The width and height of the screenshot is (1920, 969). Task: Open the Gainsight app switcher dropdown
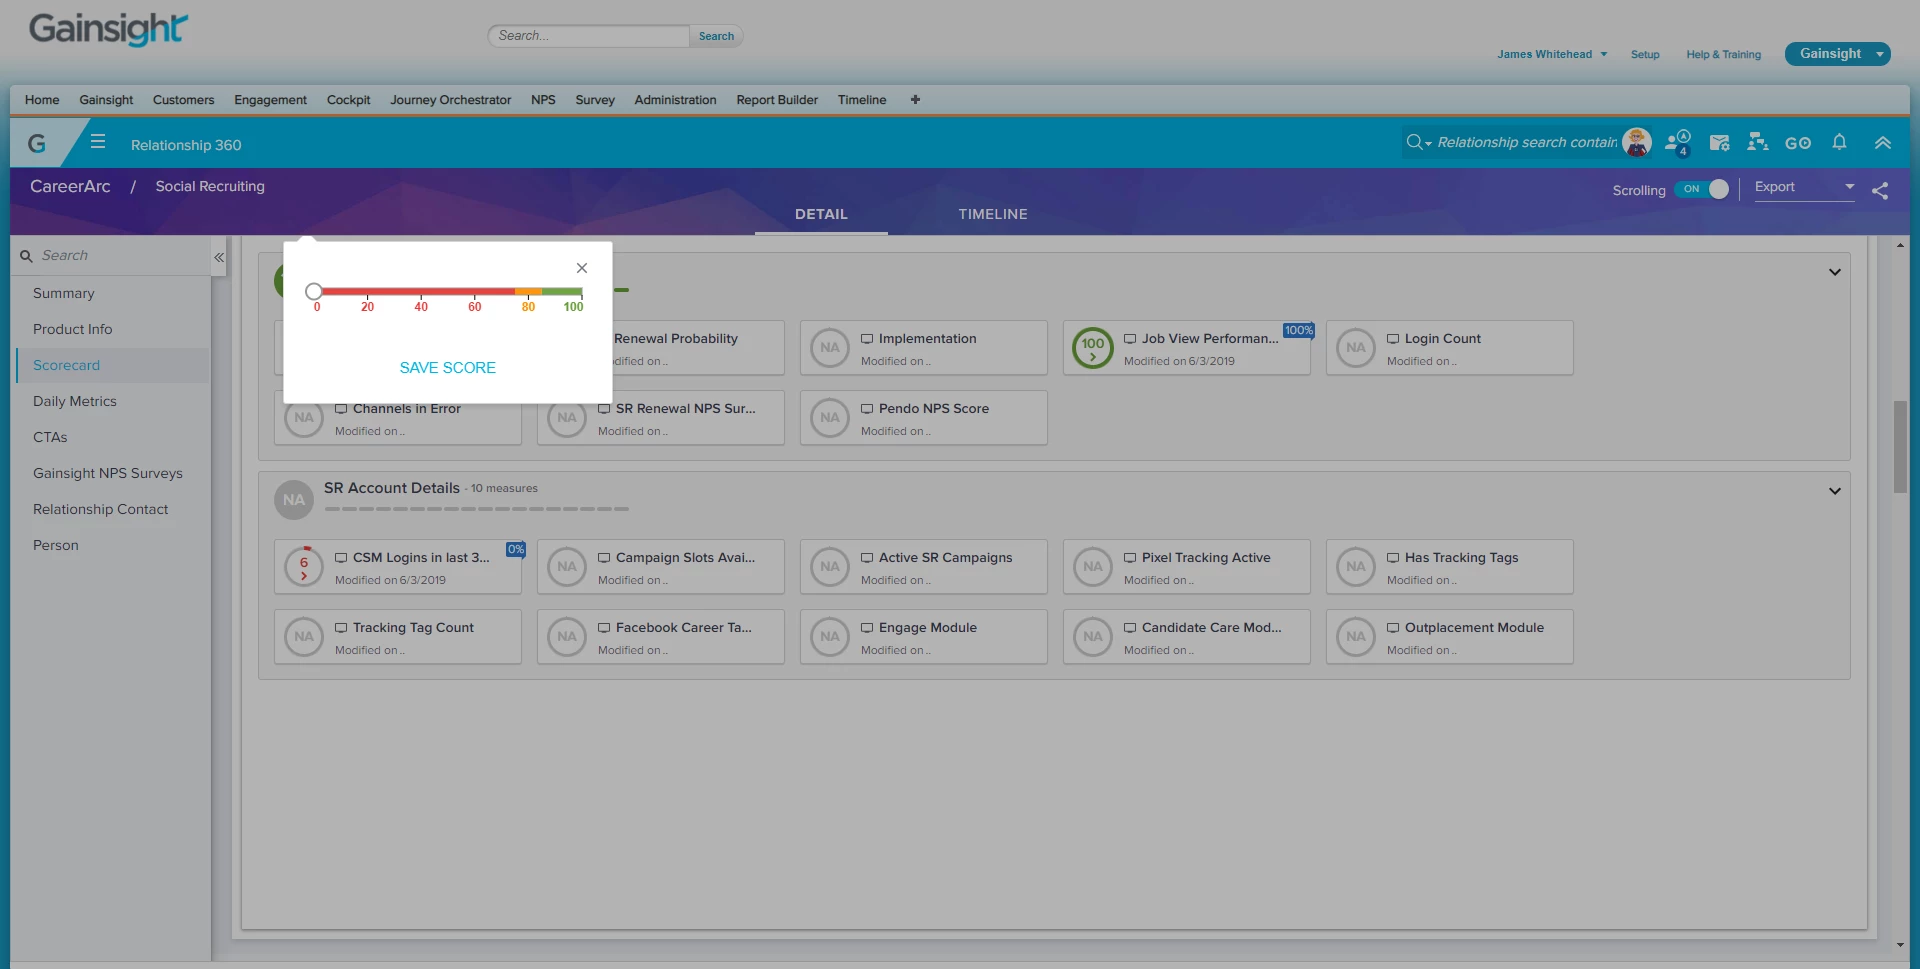1838,54
